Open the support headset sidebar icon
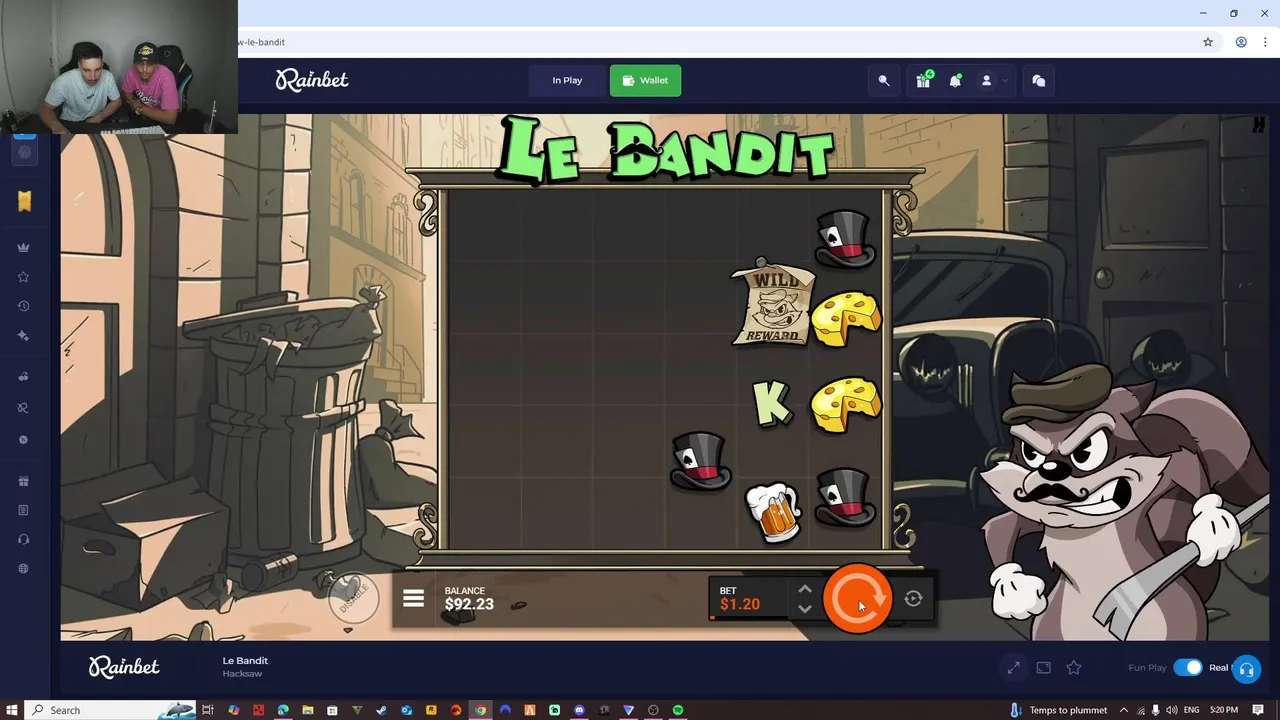1280x720 pixels. point(24,539)
